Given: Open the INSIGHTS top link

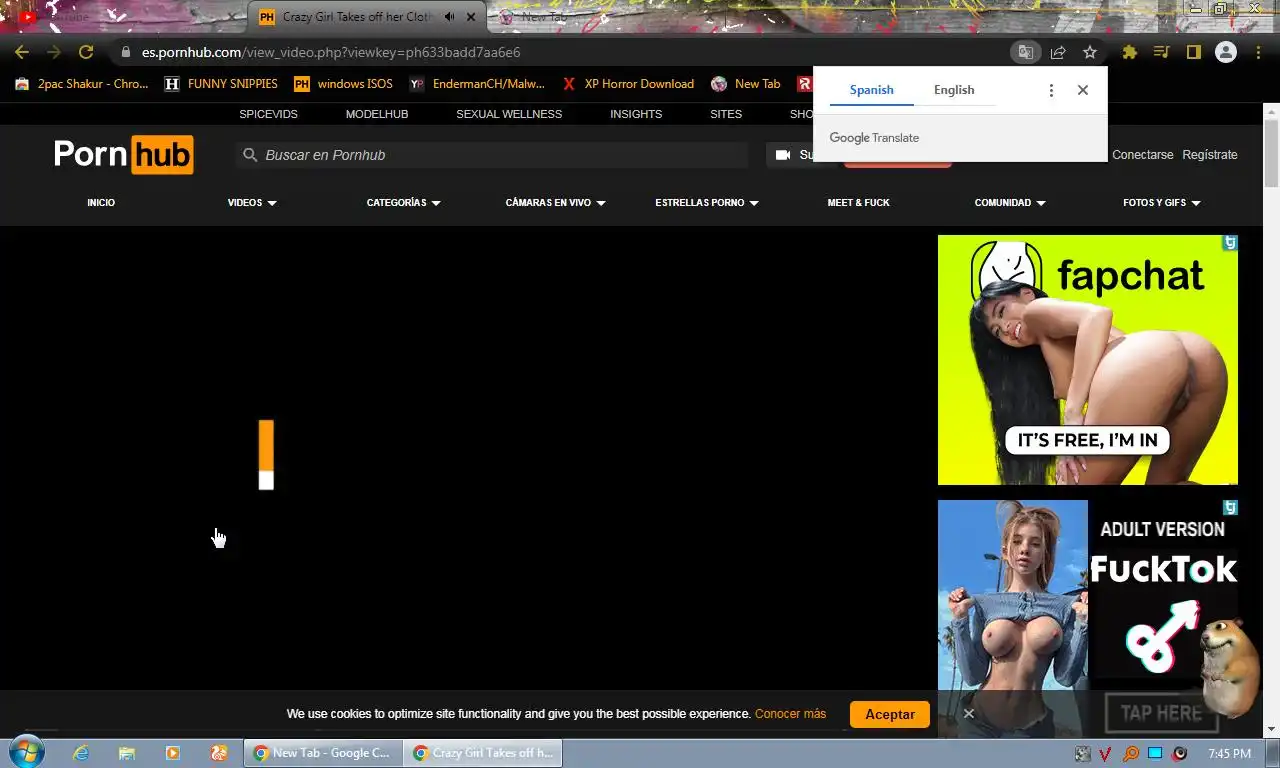Looking at the screenshot, I should pyautogui.click(x=636, y=114).
